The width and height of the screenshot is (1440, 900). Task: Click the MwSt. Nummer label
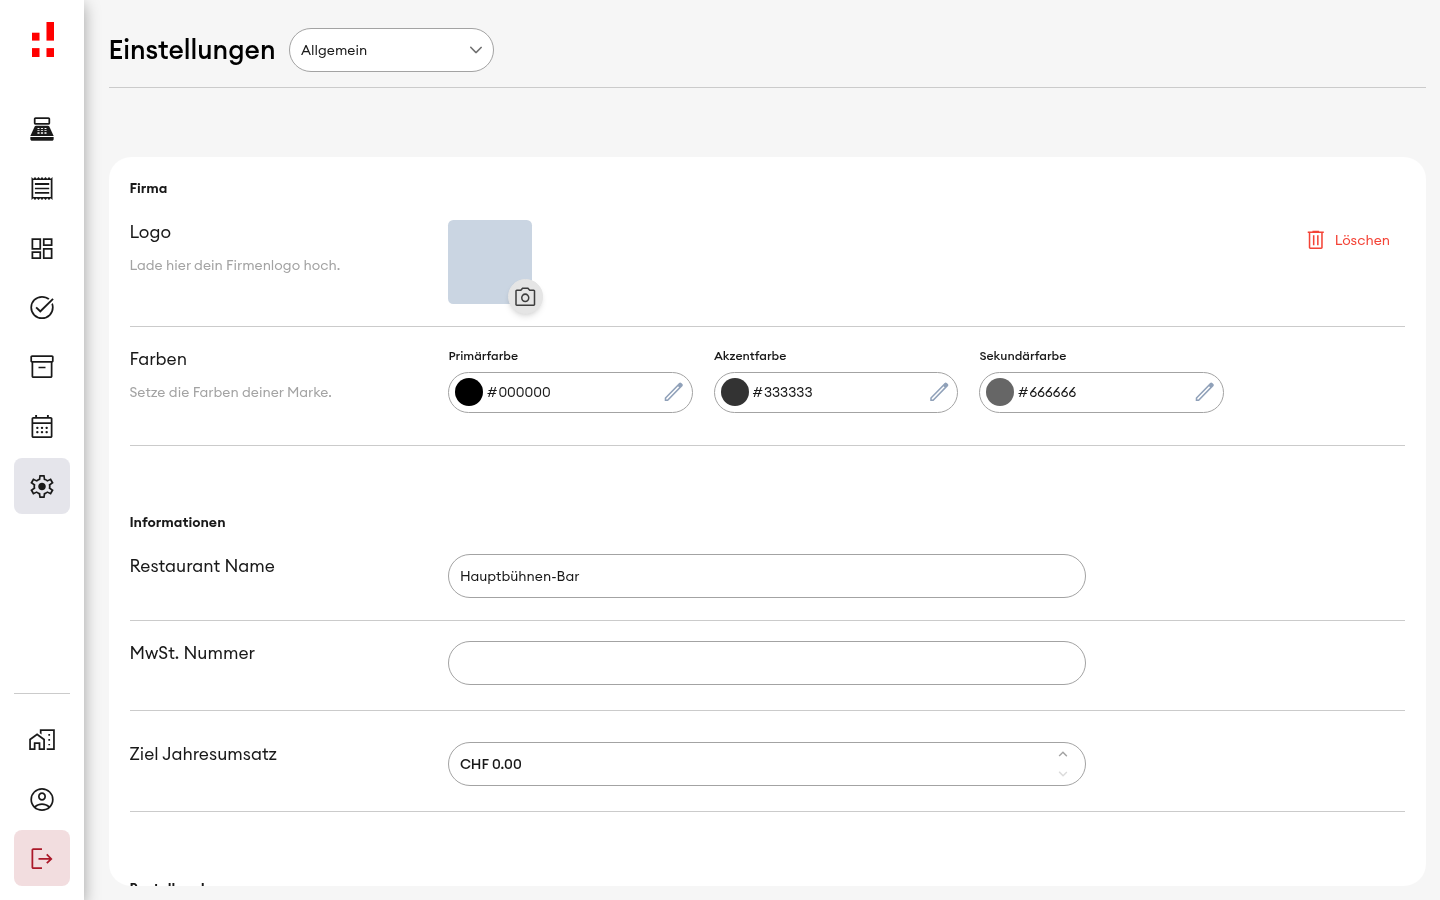pyautogui.click(x=192, y=653)
